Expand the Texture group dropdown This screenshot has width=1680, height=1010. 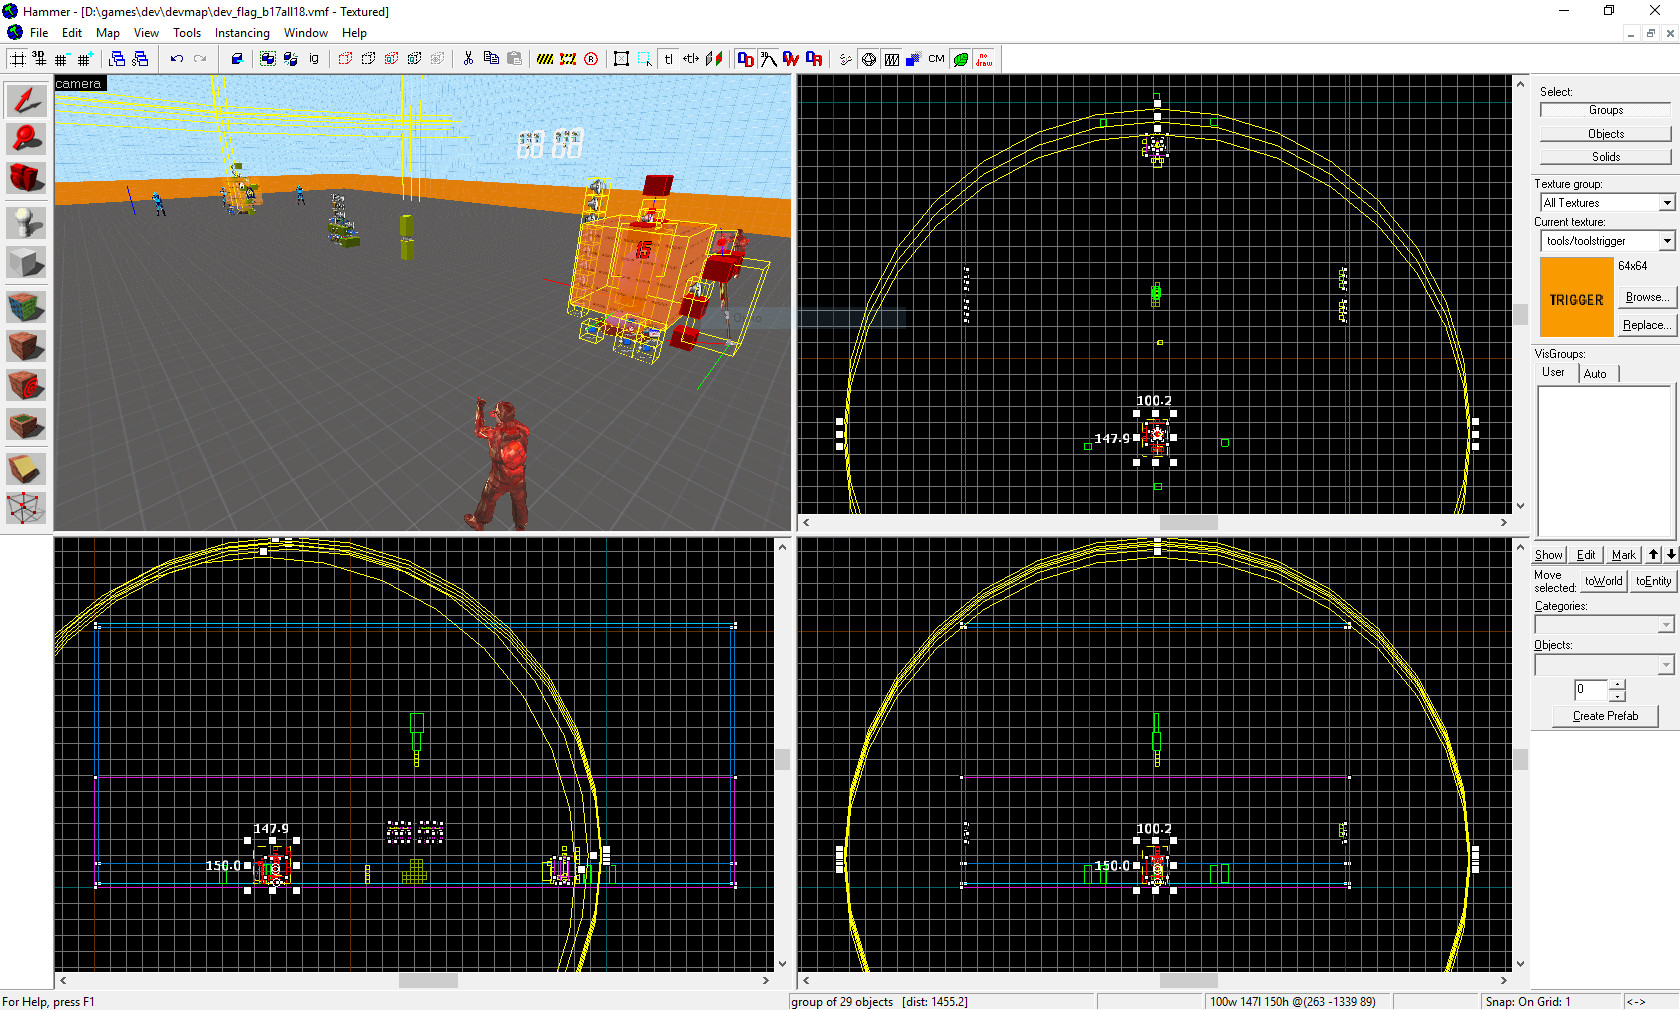click(x=1666, y=203)
